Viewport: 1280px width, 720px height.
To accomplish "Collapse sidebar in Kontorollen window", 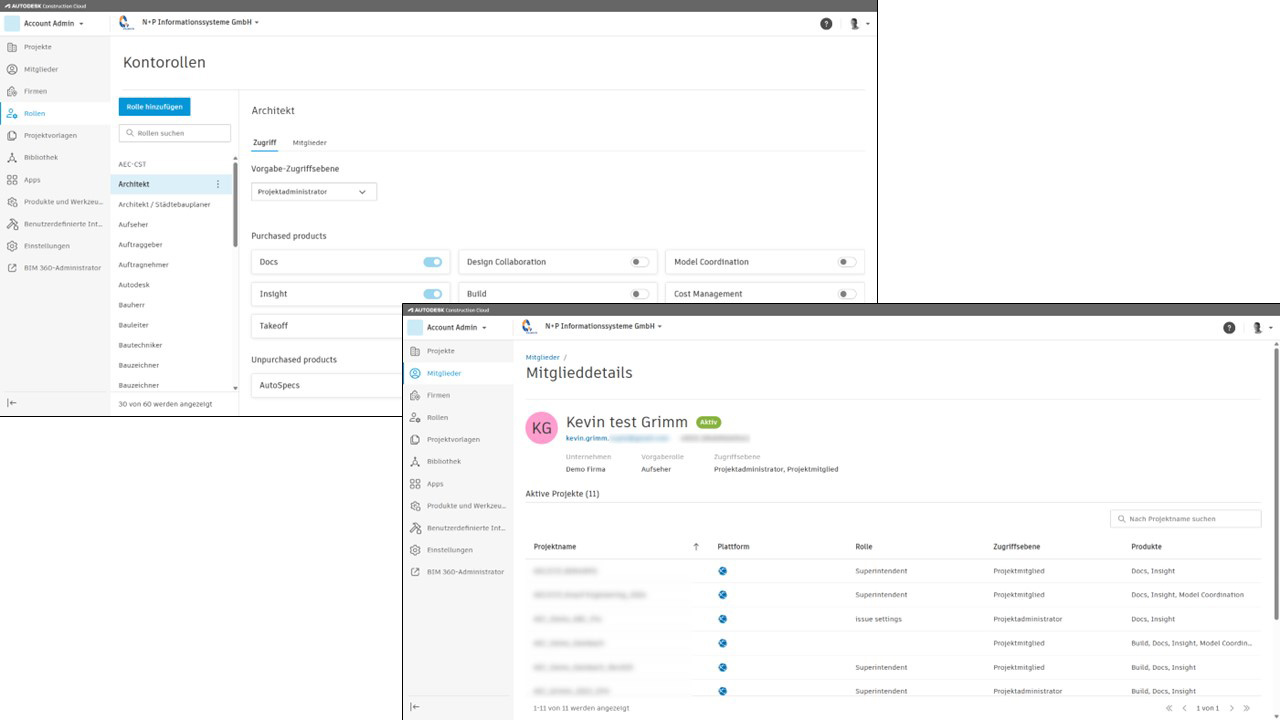I will pos(12,403).
